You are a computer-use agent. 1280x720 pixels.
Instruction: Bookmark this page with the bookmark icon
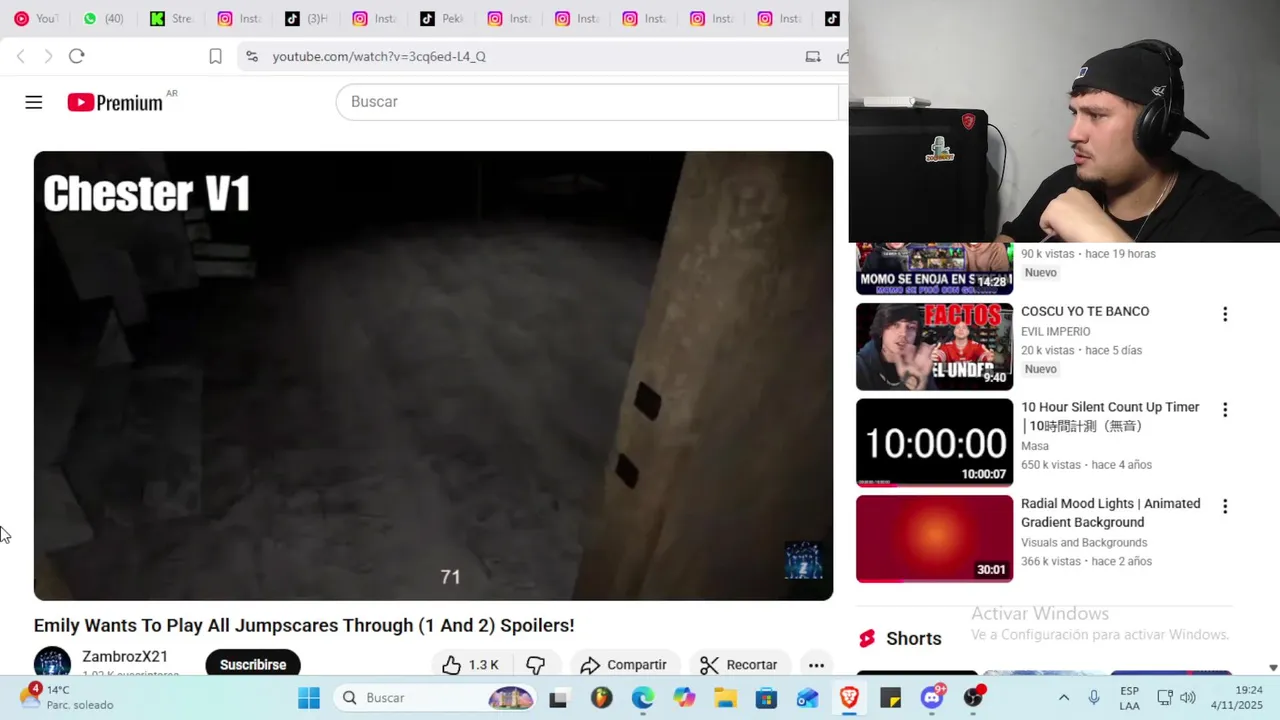click(215, 56)
